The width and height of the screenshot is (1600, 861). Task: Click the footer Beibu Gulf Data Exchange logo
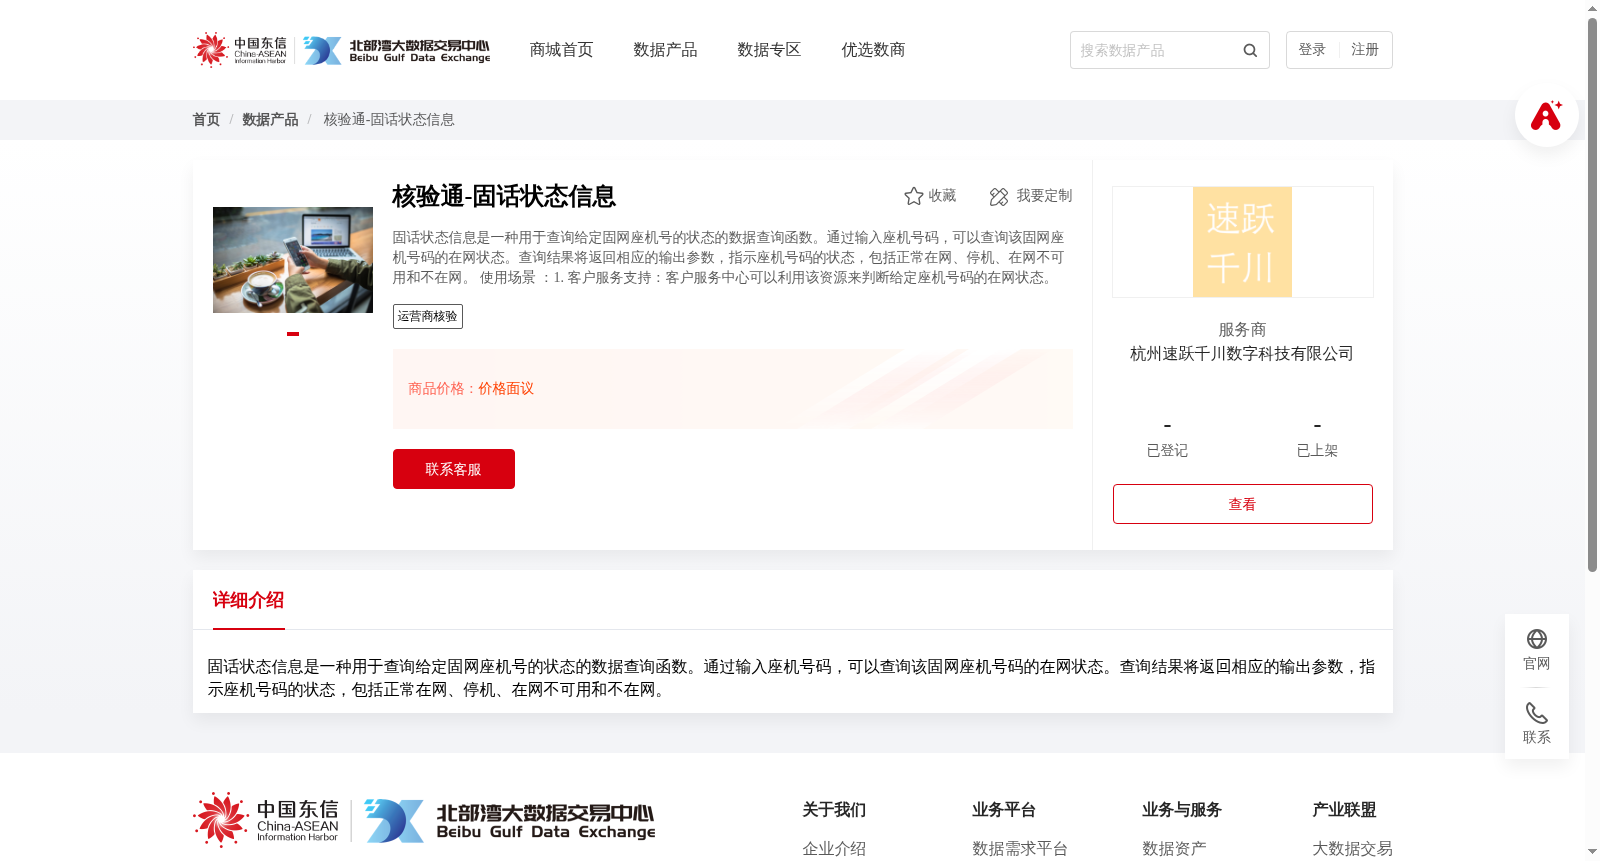point(510,821)
